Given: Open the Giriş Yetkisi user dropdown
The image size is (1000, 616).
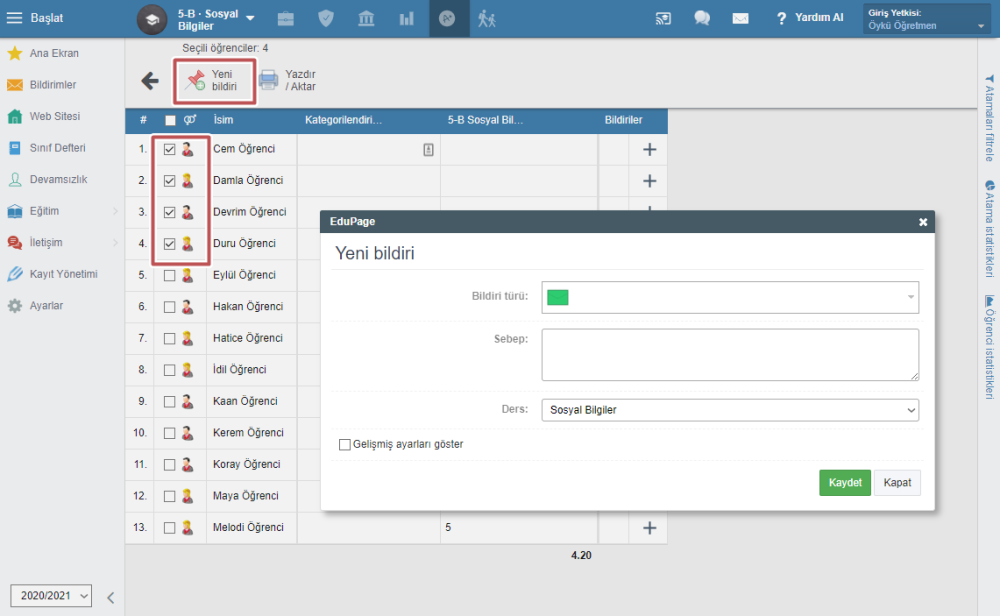Looking at the screenshot, I should coord(925,18).
